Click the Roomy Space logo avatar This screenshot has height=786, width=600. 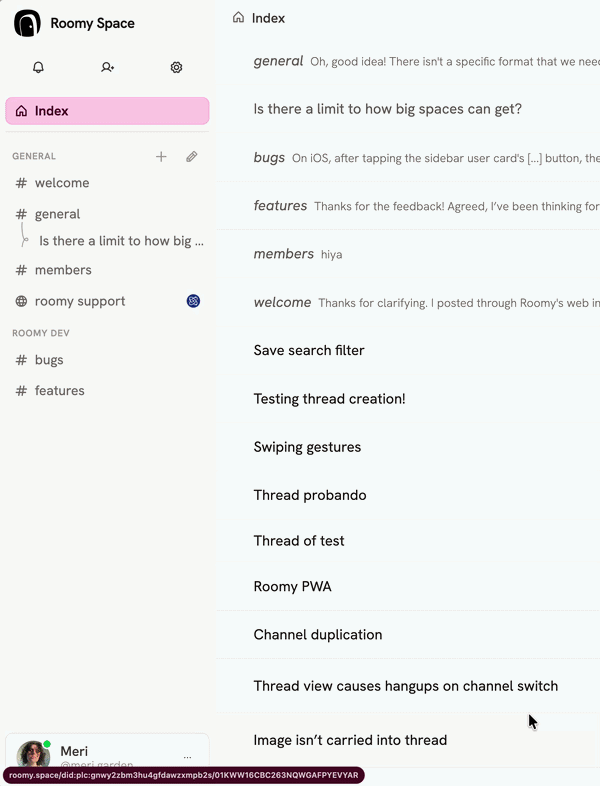coord(27,23)
